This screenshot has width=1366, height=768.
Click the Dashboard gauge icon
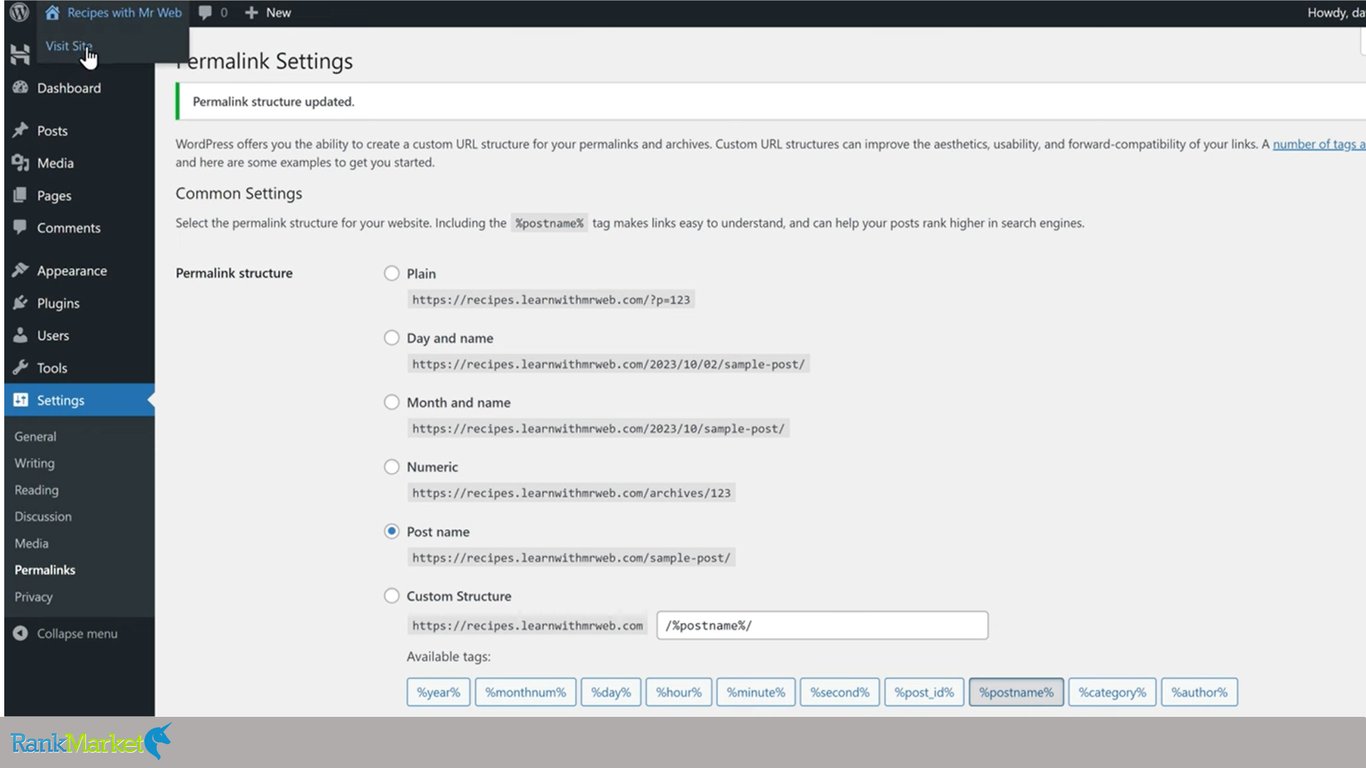20,88
